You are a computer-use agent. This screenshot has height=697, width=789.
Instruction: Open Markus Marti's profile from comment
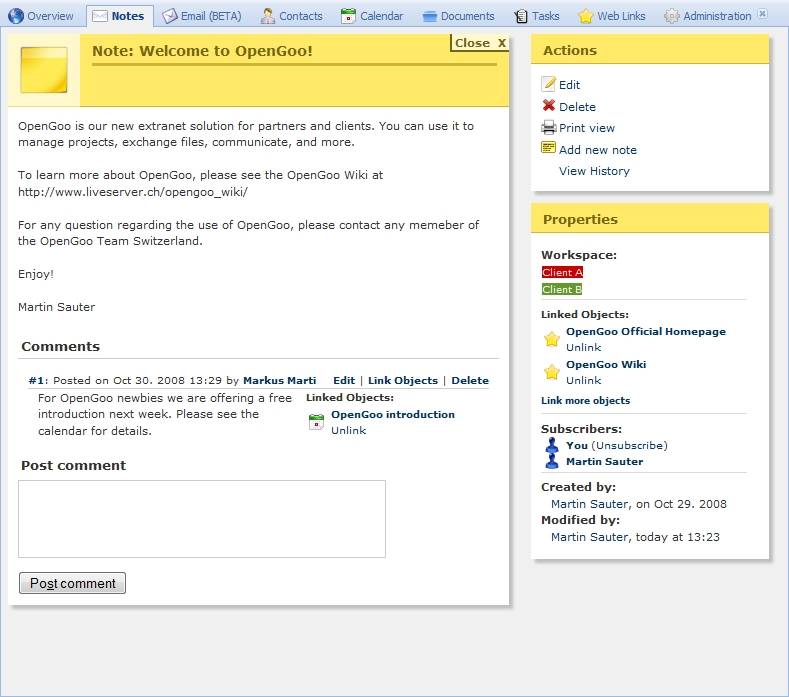[279, 381]
